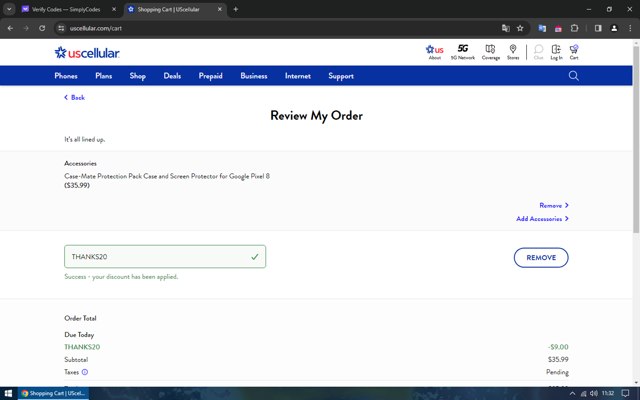
Task: Open a new browser tab
Action: (x=236, y=9)
